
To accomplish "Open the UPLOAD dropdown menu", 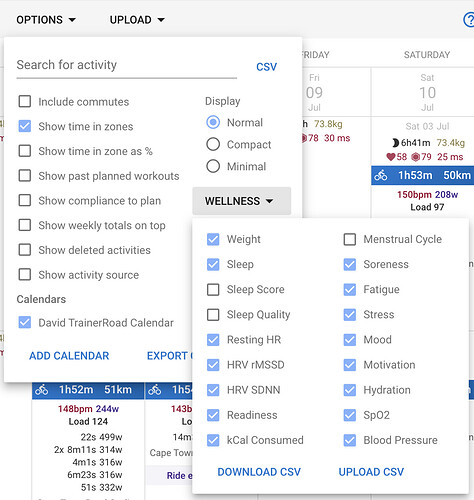I will 137,20.
